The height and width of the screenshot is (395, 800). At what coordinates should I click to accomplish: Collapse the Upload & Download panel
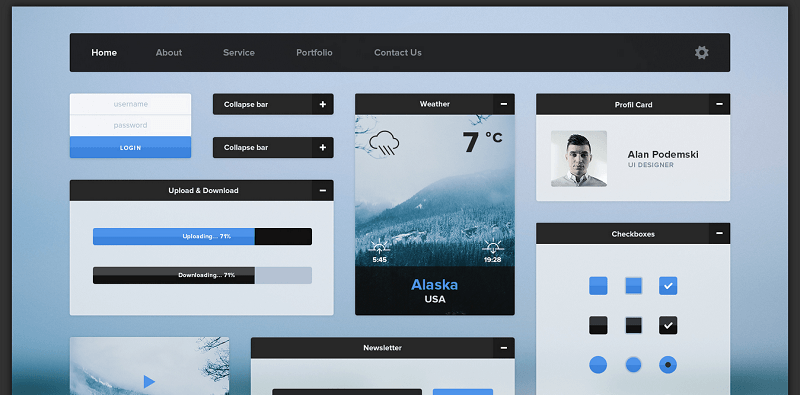coord(322,190)
